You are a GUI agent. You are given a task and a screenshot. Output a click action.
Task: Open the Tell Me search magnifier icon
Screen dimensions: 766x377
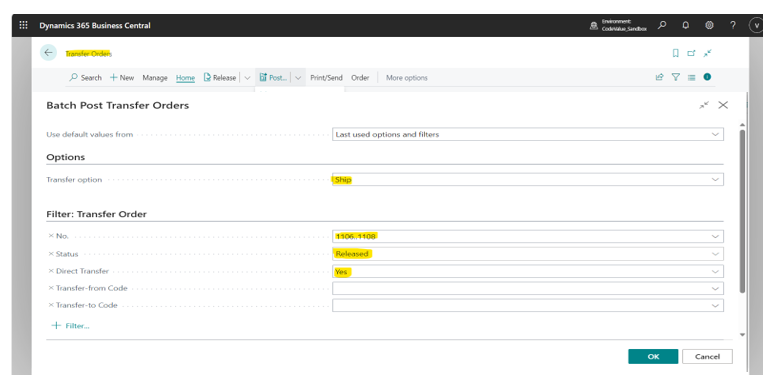click(662, 25)
